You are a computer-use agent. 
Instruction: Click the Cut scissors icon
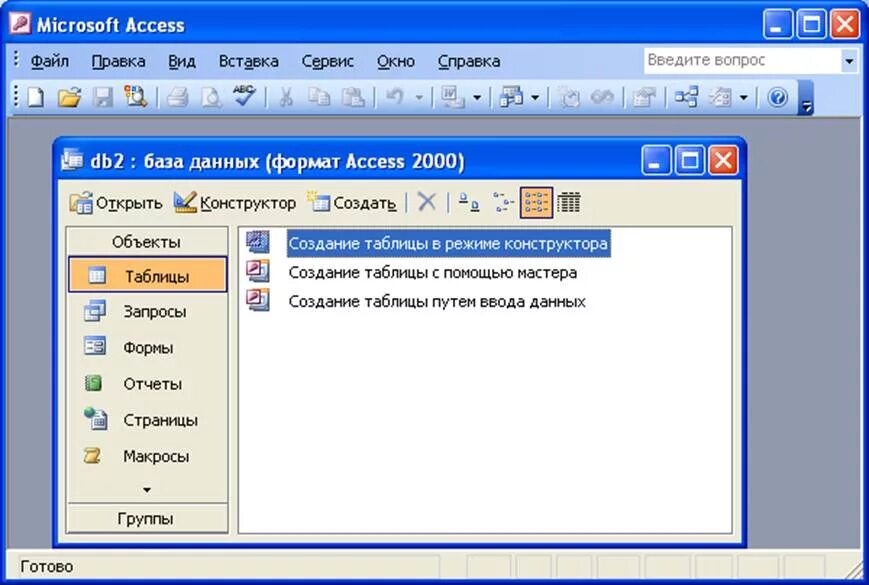tap(285, 98)
